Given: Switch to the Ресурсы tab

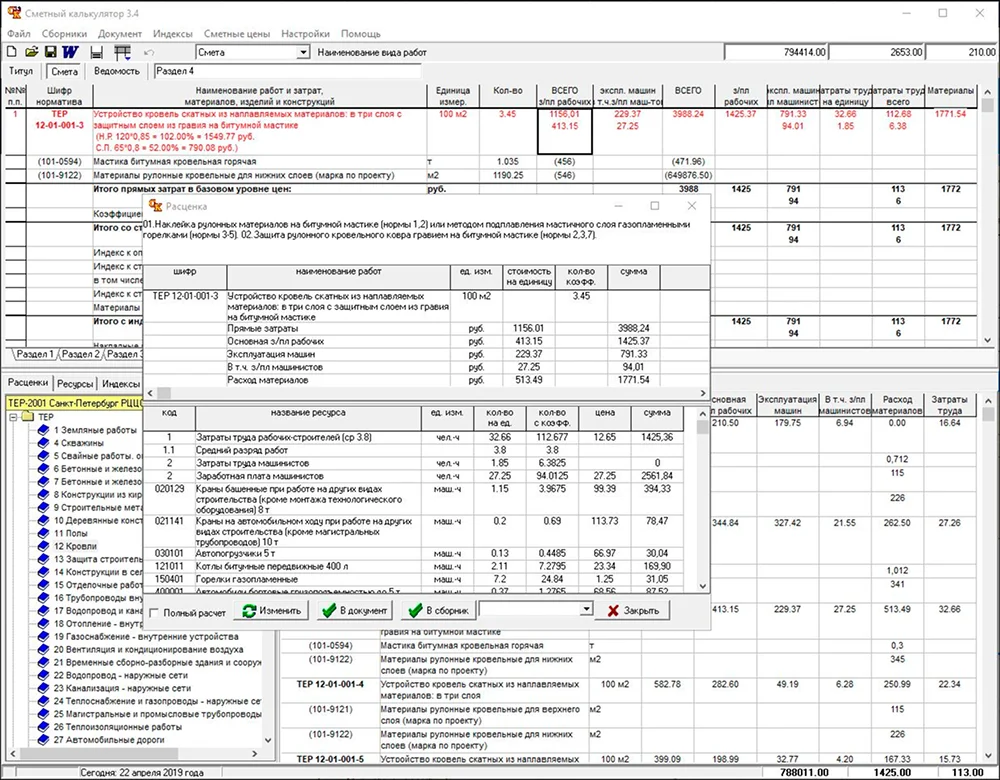Looking at the screenshot, I should click(x=75, y=384).
